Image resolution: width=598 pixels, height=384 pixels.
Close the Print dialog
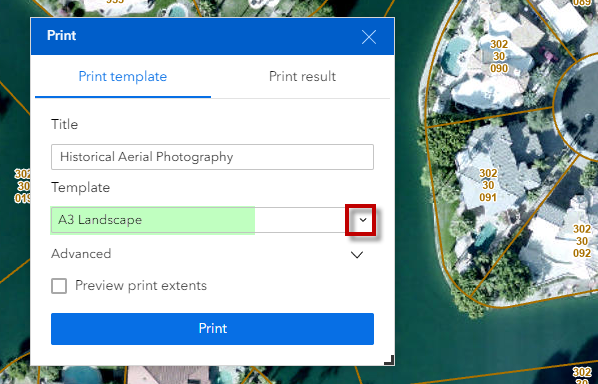tap(369, 37)
